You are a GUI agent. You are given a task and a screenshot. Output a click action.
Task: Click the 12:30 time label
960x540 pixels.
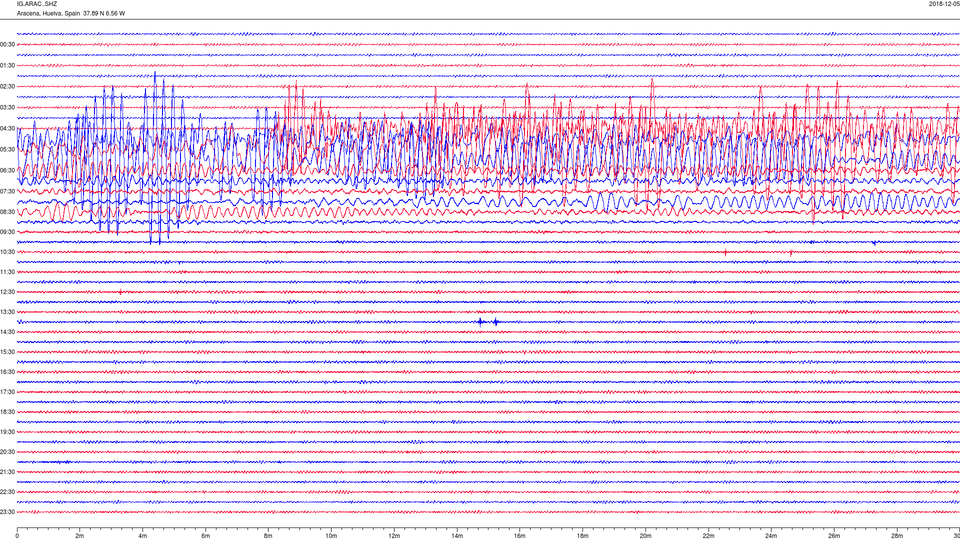pyautogui.click(x=7, y=292)
